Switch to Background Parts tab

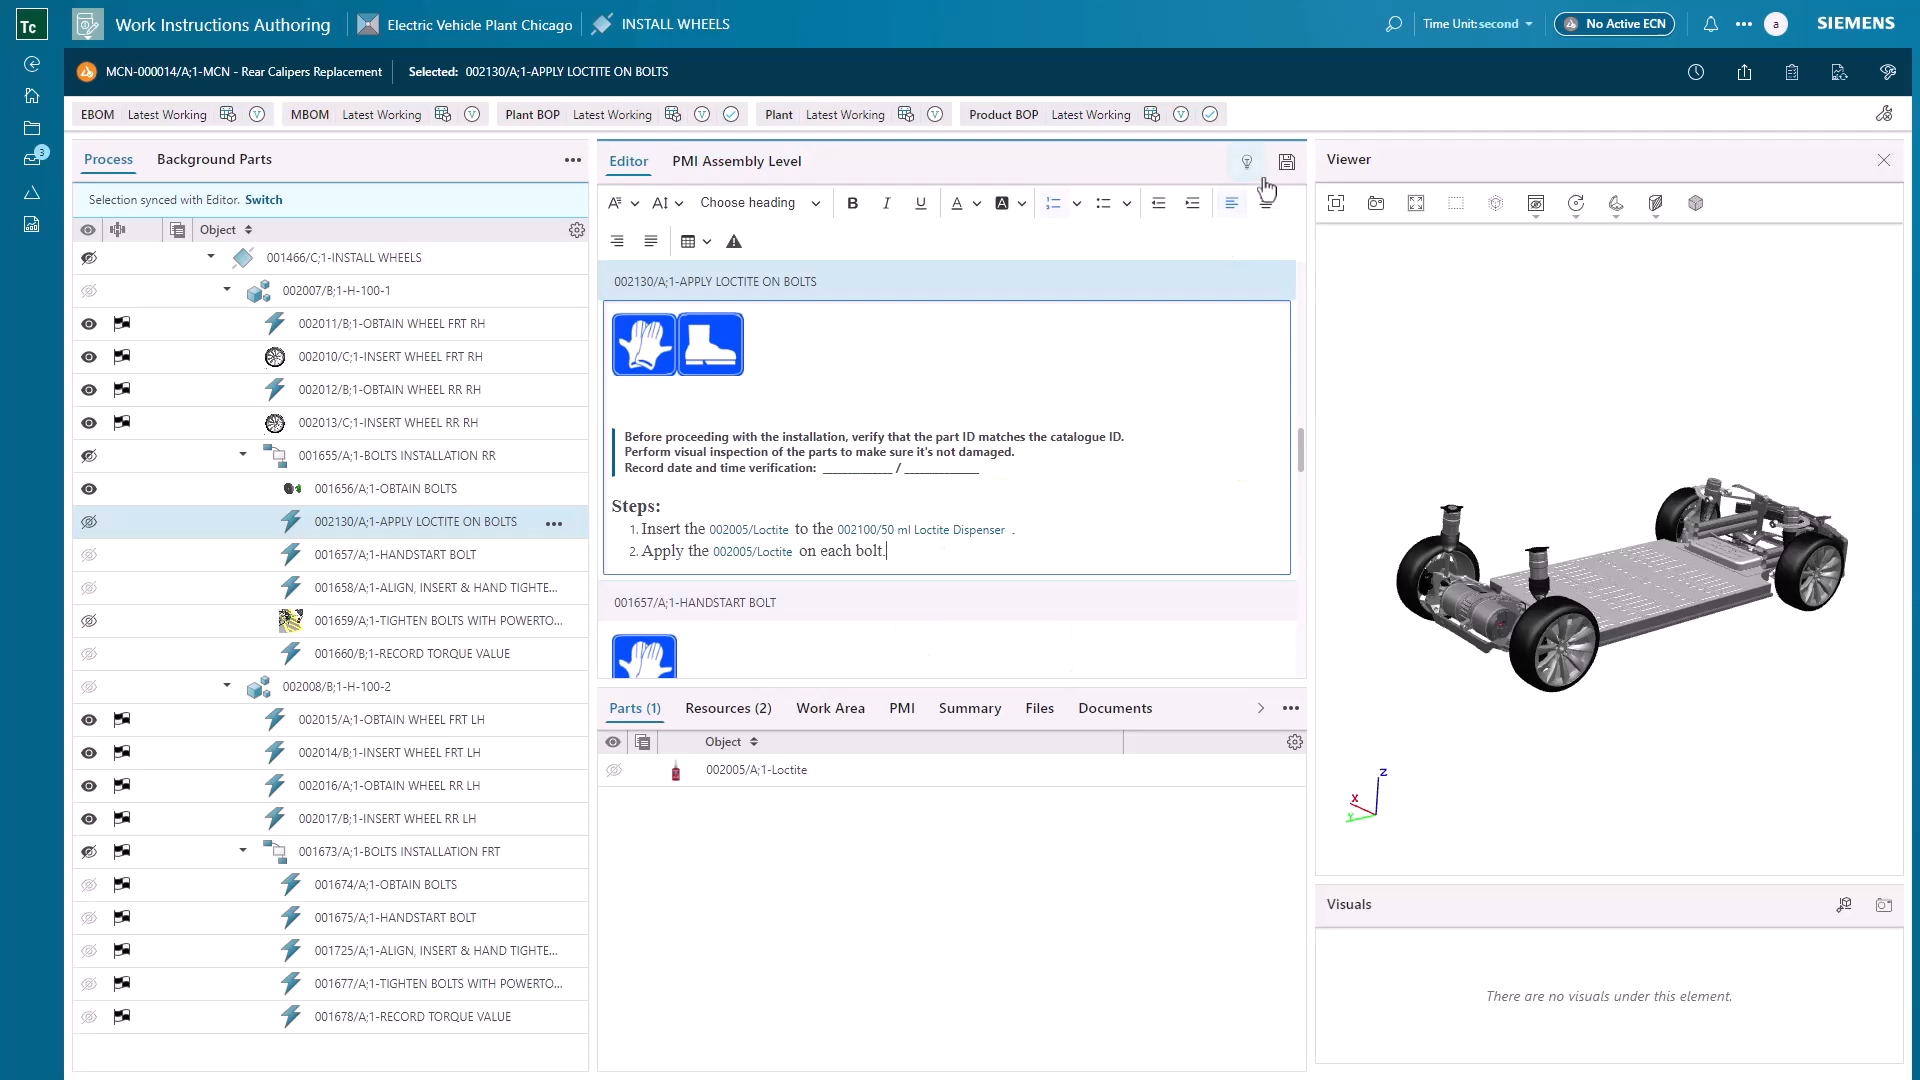point(214,159)
